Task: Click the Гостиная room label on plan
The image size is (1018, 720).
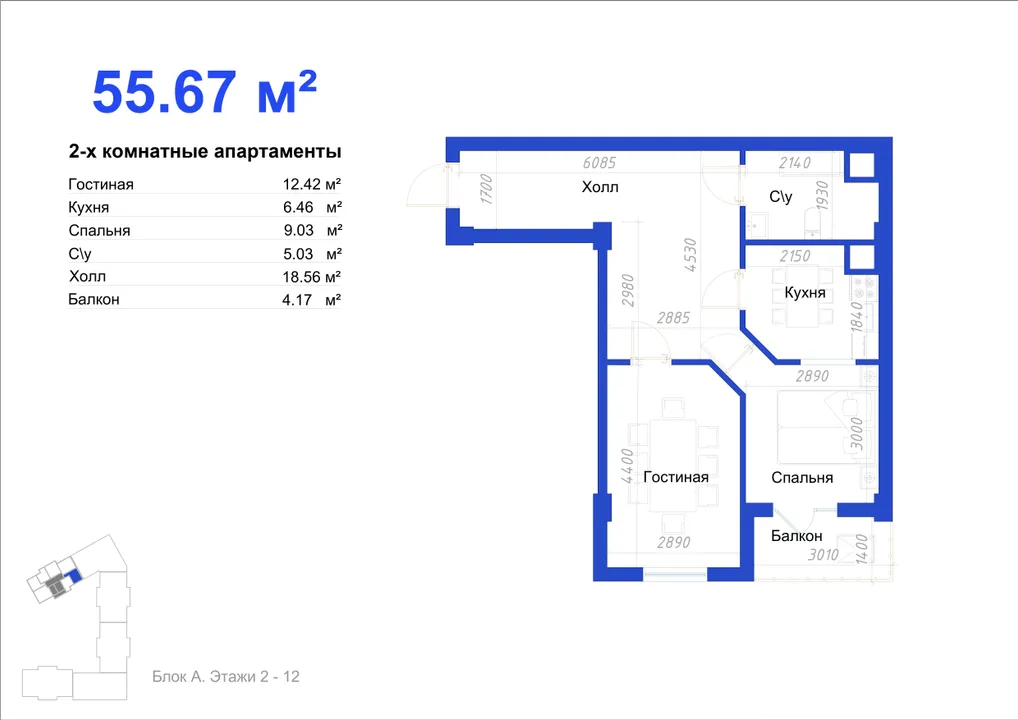Action: (676, 477)
